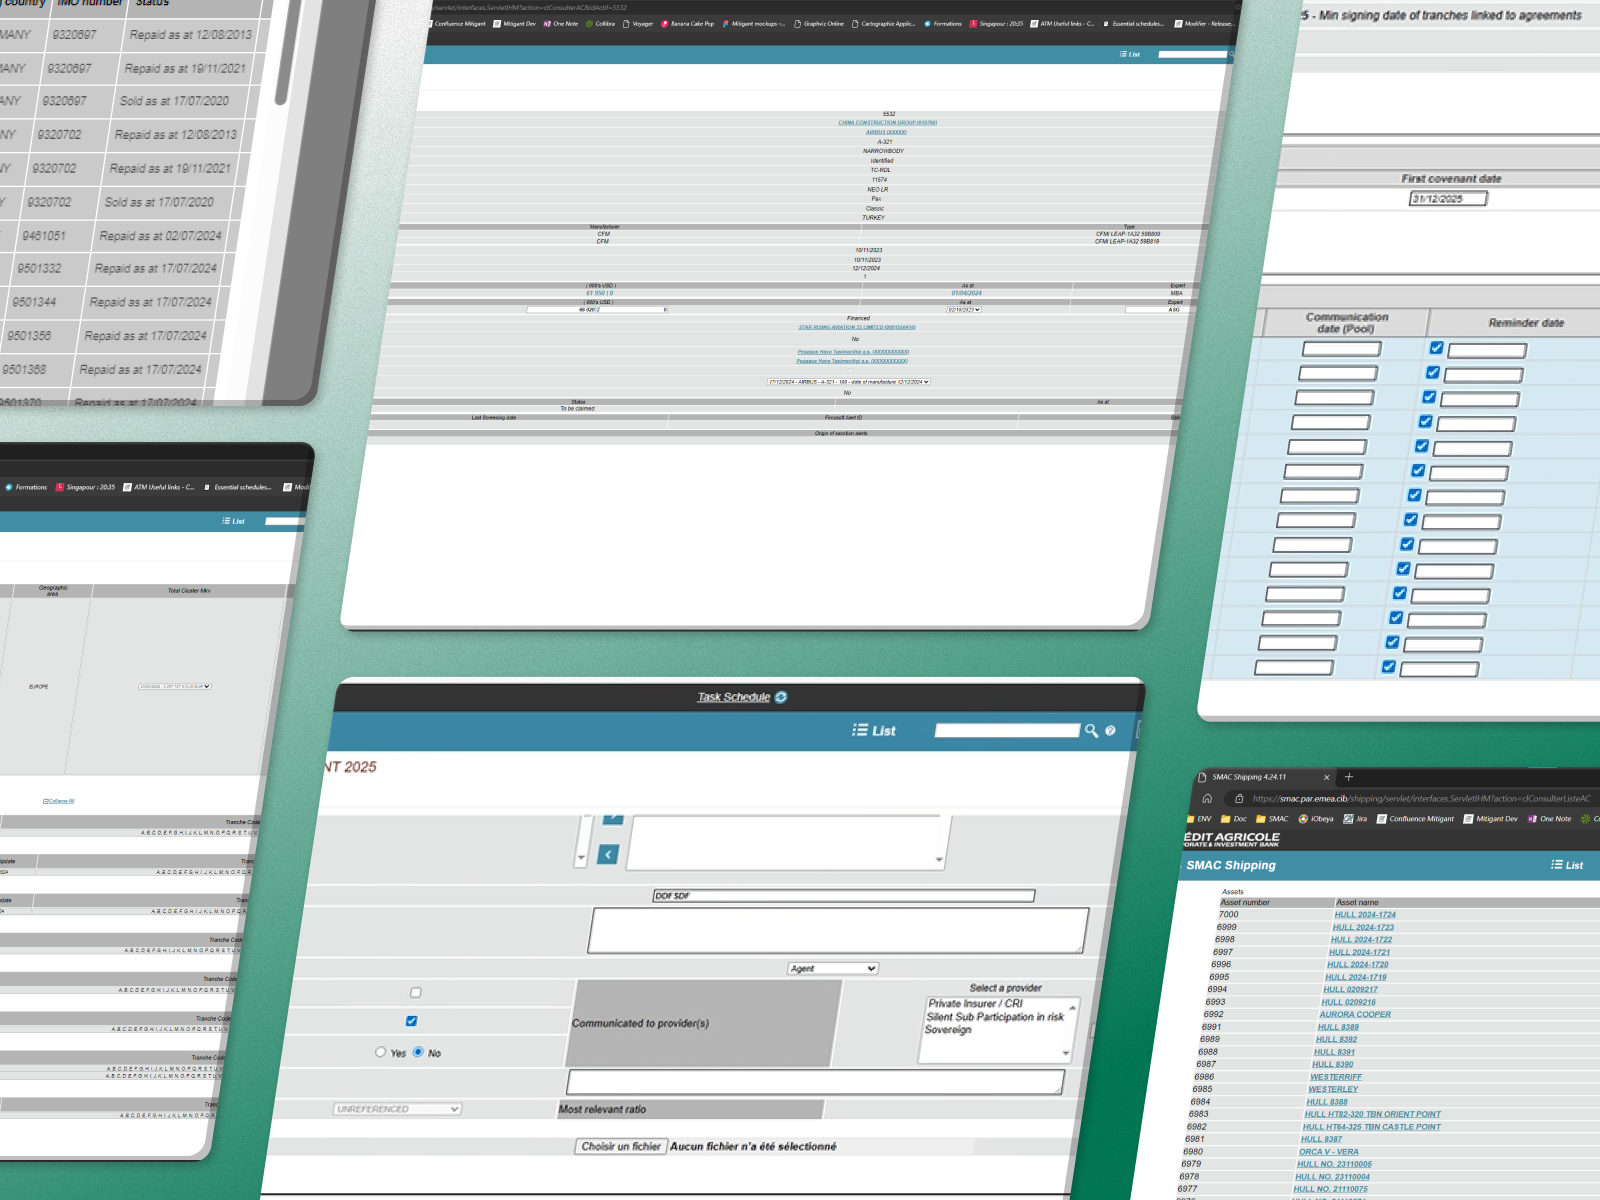The image size is (1600, 1200).
Task: Select the No radio button
Action: pyautogui.click(x=418, y=1052)
